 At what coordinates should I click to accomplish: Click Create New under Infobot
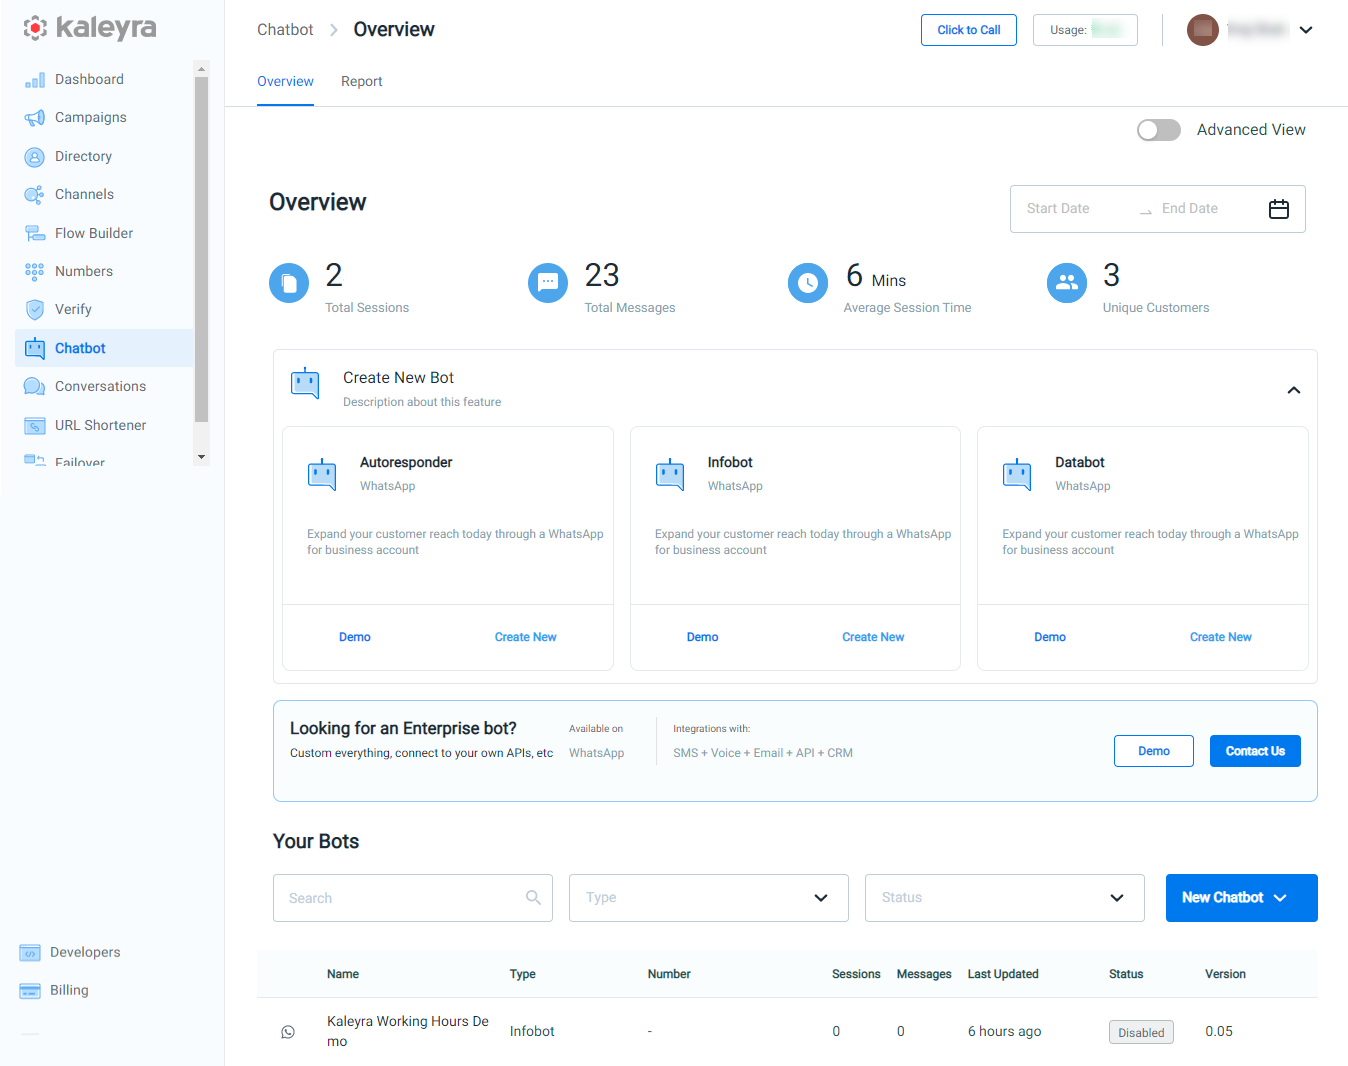(873, 637)
